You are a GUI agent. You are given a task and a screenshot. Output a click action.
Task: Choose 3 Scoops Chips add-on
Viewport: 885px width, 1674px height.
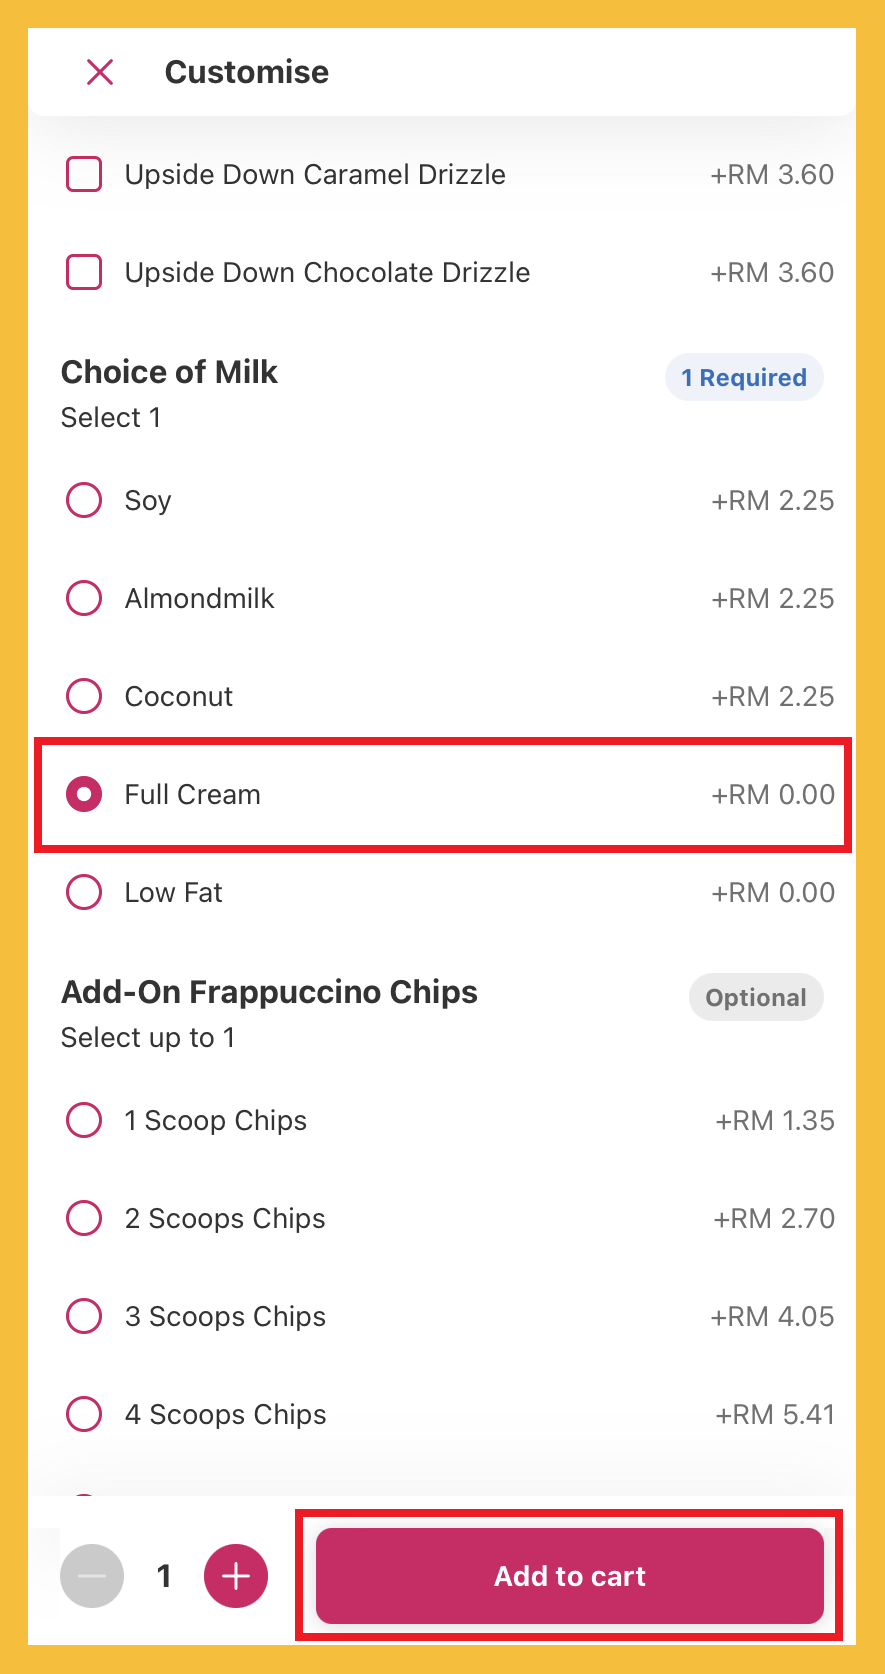point(84,1316)
